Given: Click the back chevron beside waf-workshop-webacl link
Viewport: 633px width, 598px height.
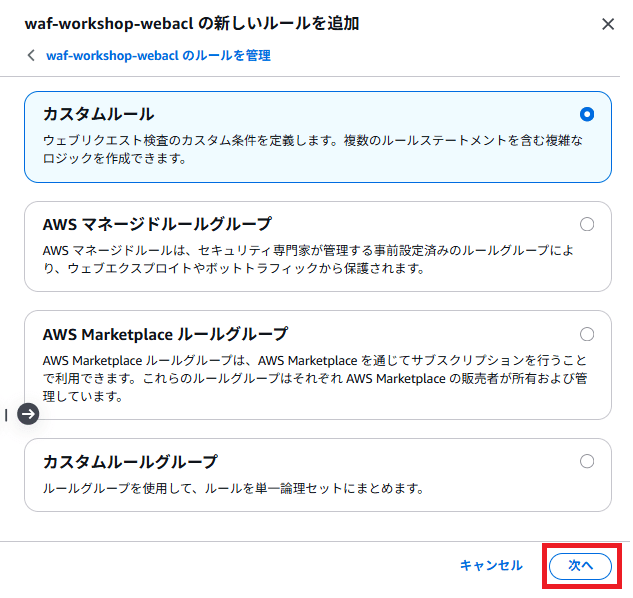Looking at the screenshot, I should coord(31,55).
